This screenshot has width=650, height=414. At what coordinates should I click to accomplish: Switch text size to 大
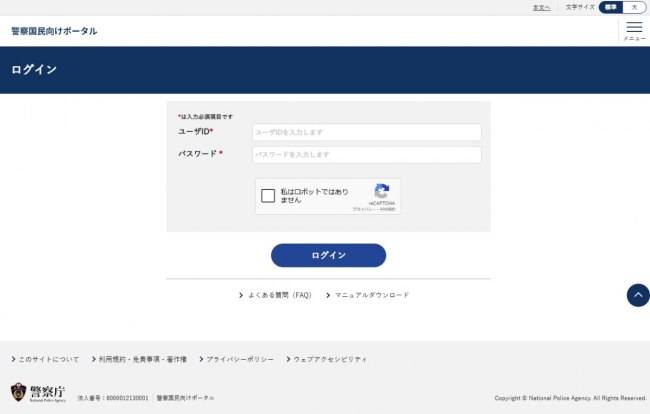pos(633,7)
